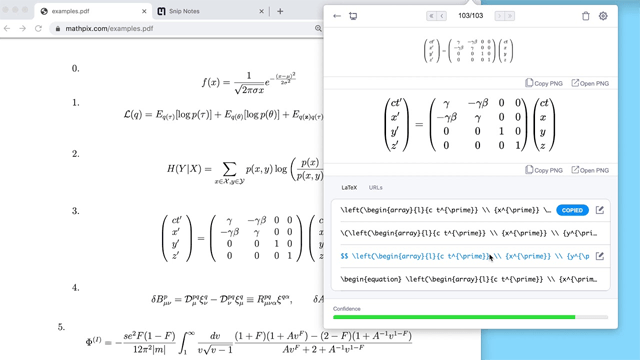Edit first LaTeX row with pencil icon
Image resolution: width=640 pixels, height=360 pixels.
(x=600, y=210)
